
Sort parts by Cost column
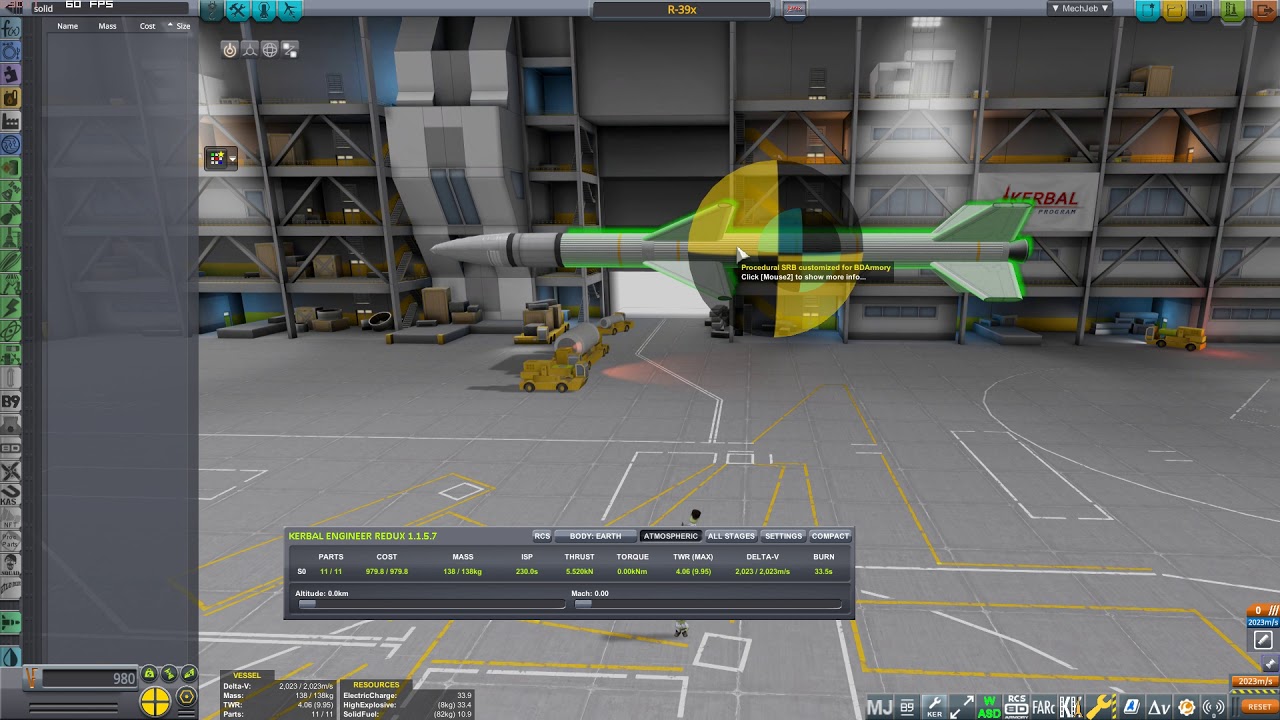[147, 26]
